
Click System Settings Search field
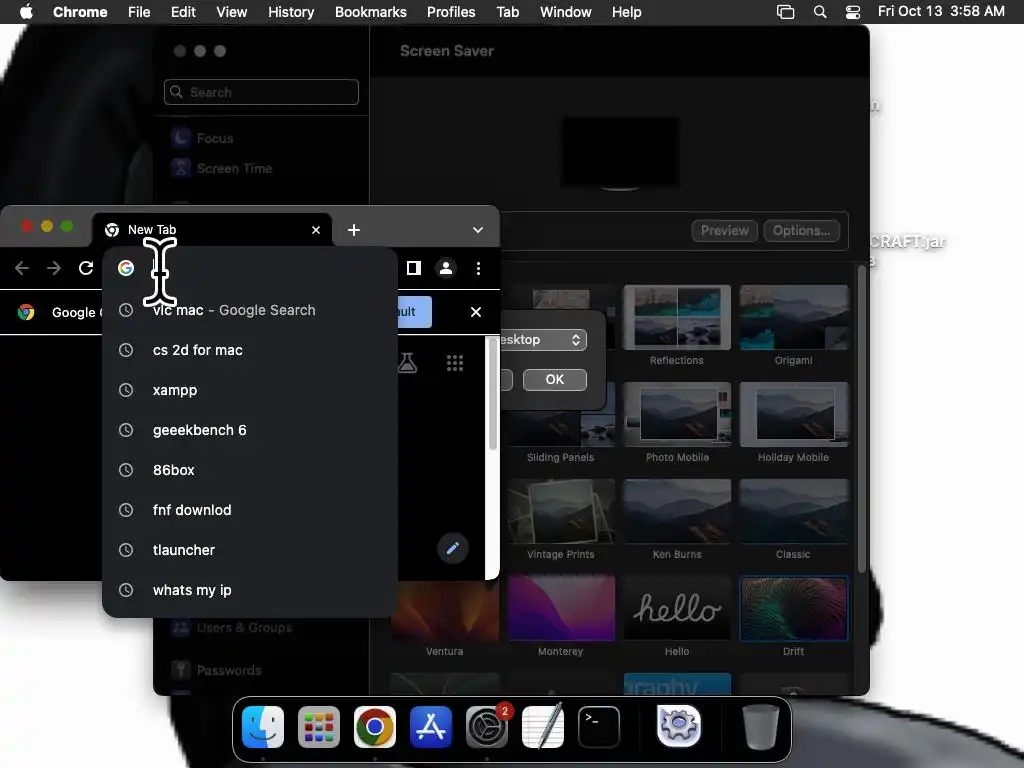click(261, 92)
